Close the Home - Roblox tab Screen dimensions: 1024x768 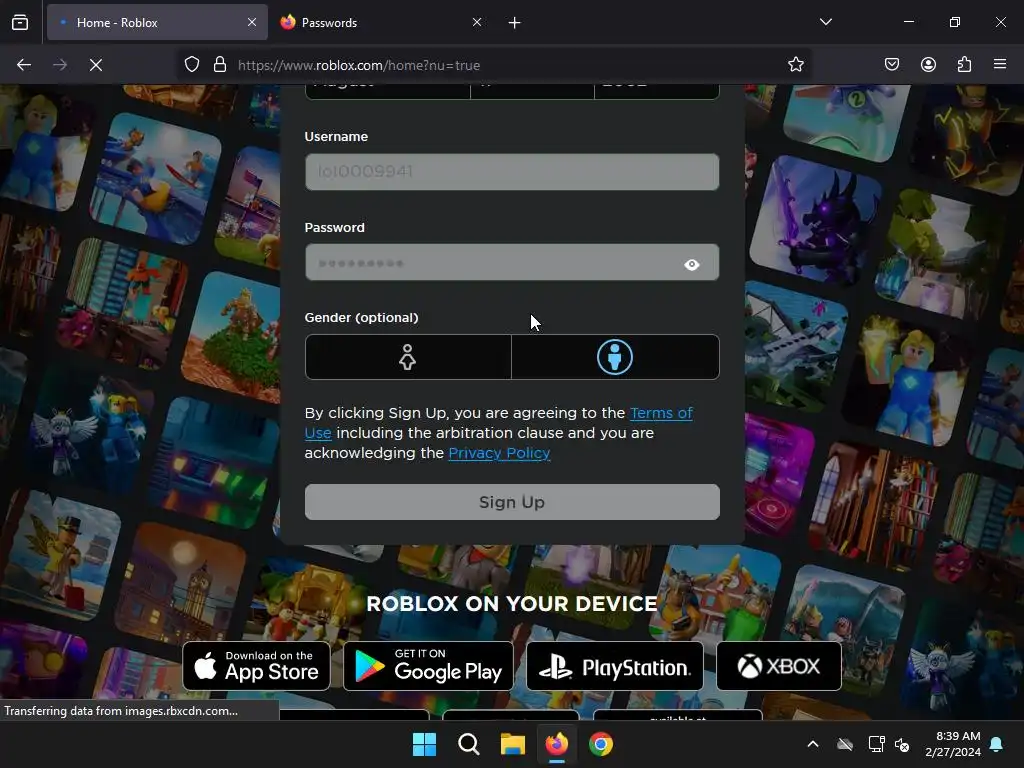[x=252, y=22]
